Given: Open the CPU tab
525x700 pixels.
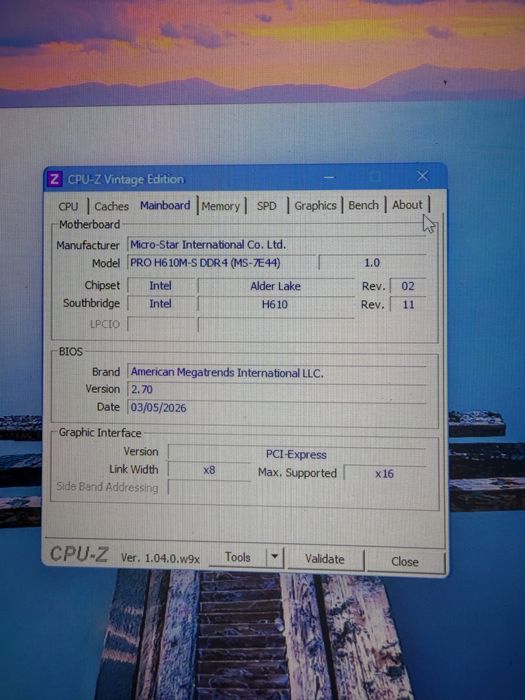Looking at the screenshot, I should click(68, 206).
